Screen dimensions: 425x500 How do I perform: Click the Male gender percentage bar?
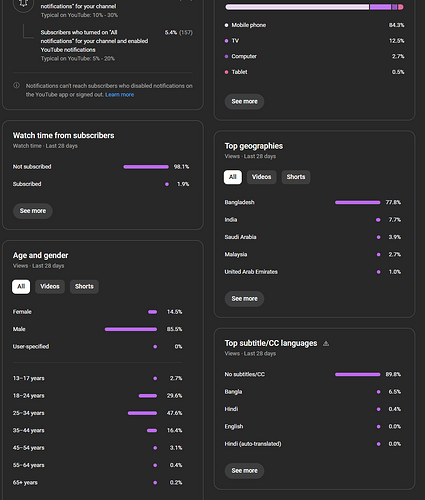click(x=131, y=329)
